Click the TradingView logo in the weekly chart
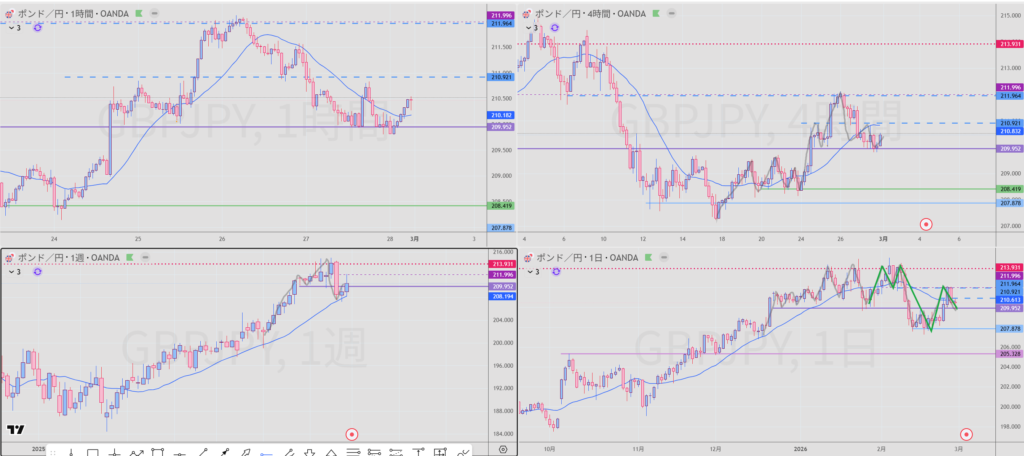 tap(15, 430)
